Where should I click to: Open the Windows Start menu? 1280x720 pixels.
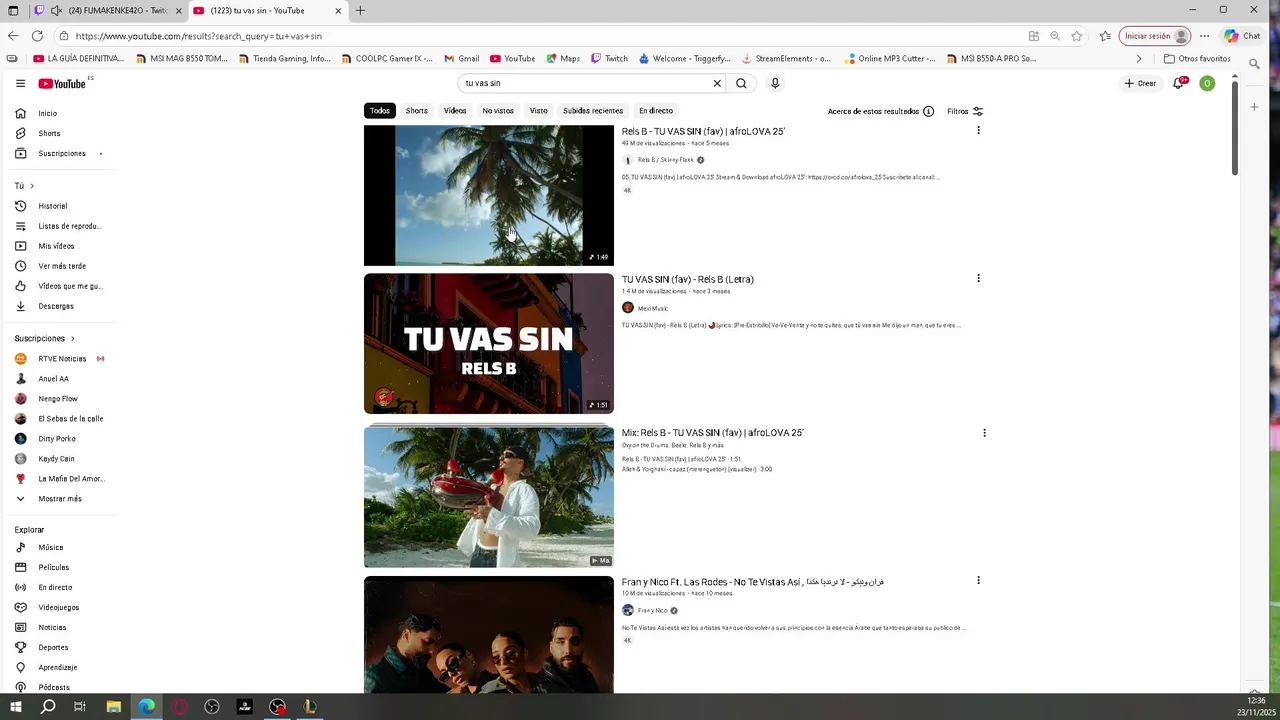point(15,707)
